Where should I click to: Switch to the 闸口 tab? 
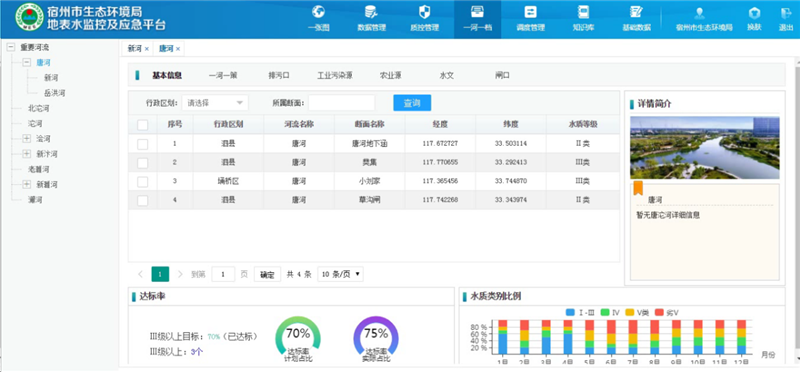[x=502, y=76]
